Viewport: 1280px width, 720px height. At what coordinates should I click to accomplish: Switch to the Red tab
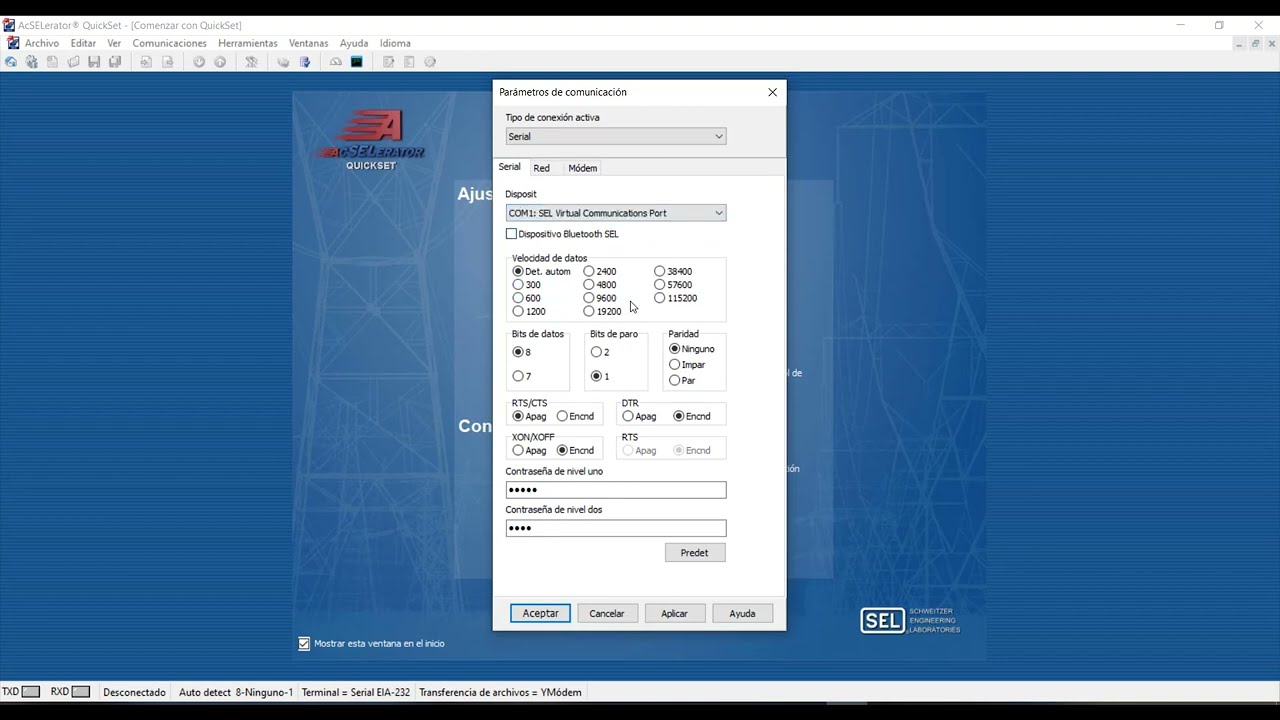coord(541,168)
